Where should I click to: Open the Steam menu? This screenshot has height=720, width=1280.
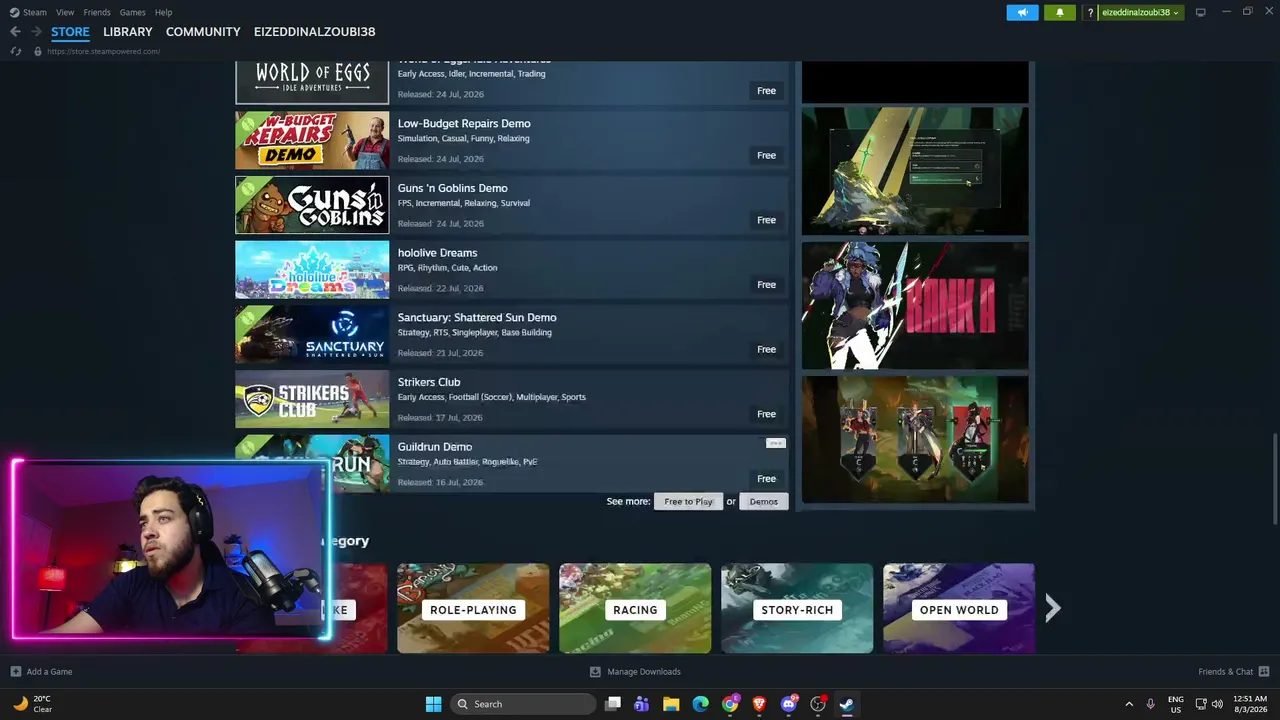click(35, 12)
